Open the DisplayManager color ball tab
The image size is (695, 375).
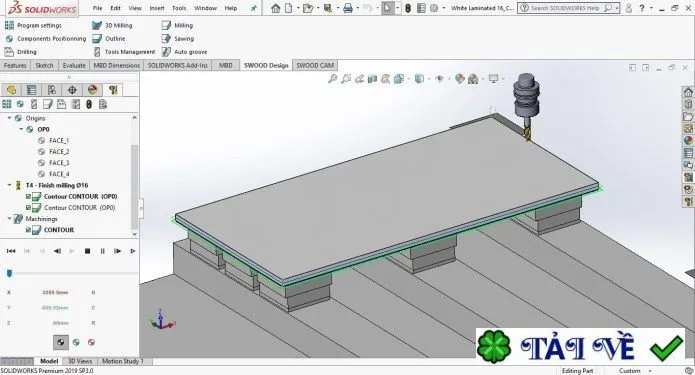coord(93,90)
